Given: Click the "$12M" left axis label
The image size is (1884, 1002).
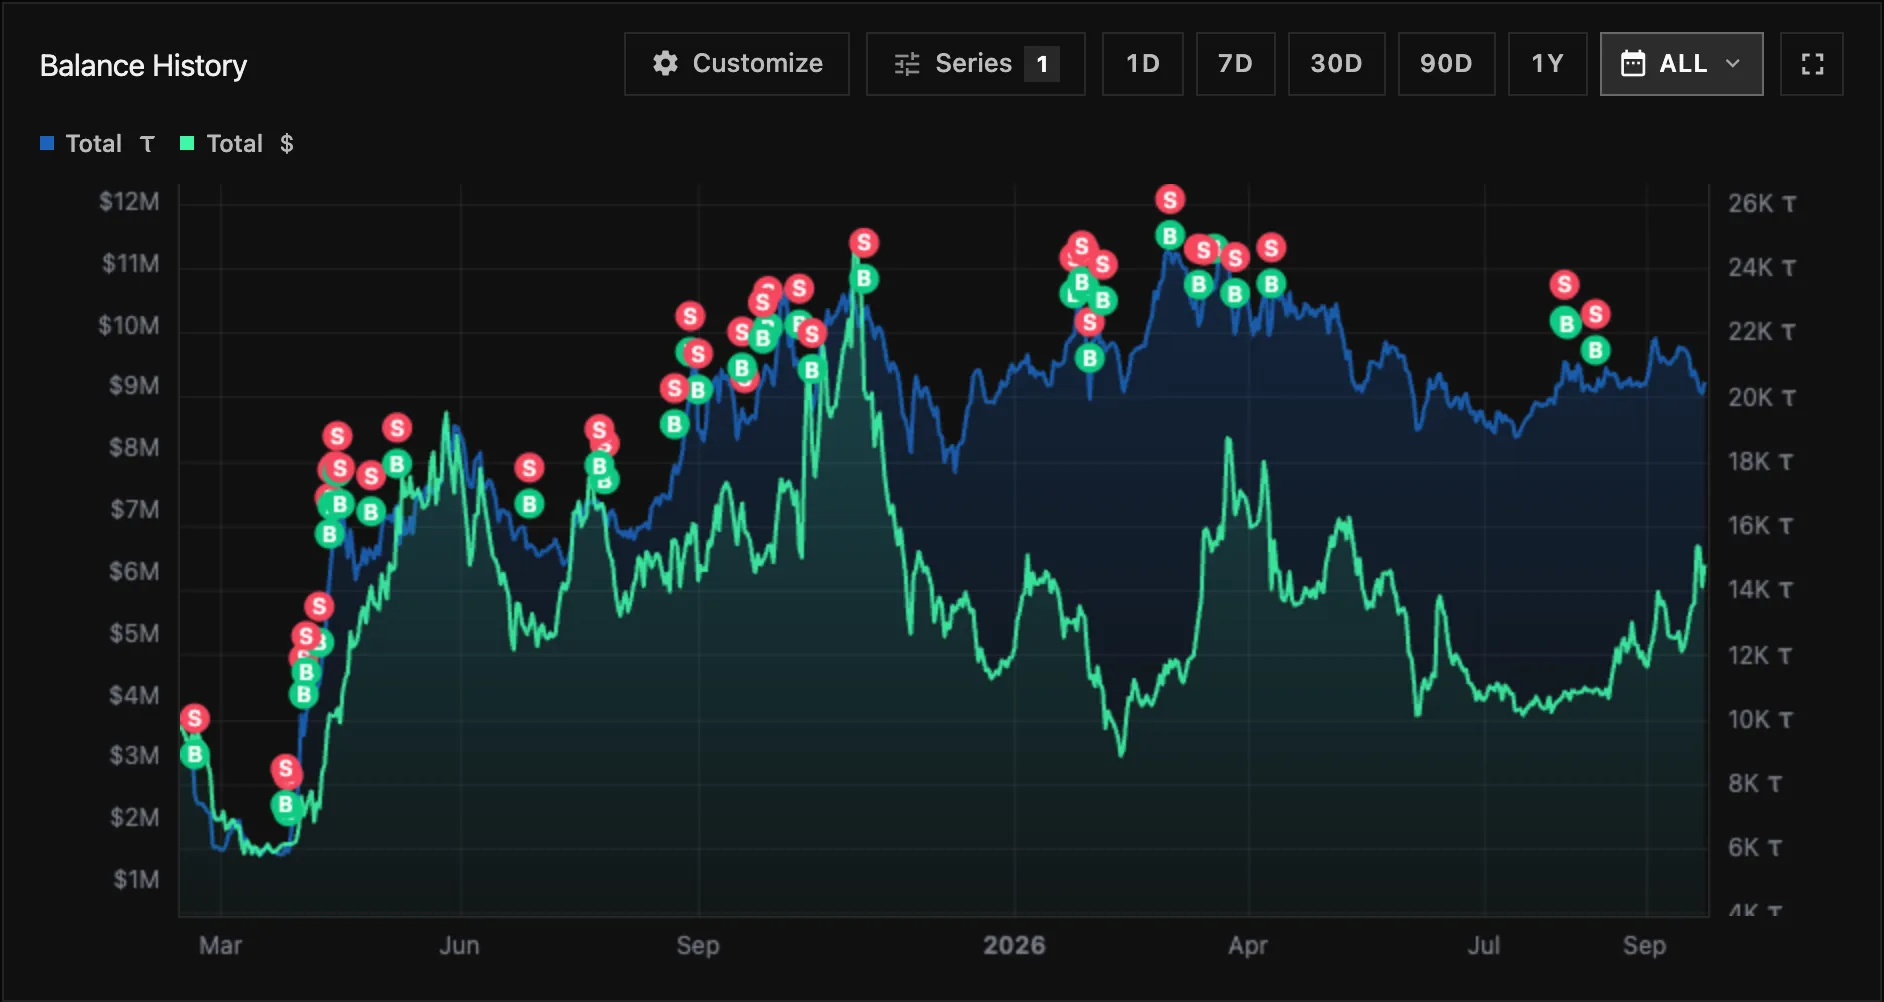Looking at the screenshot, I should (129, 202).
